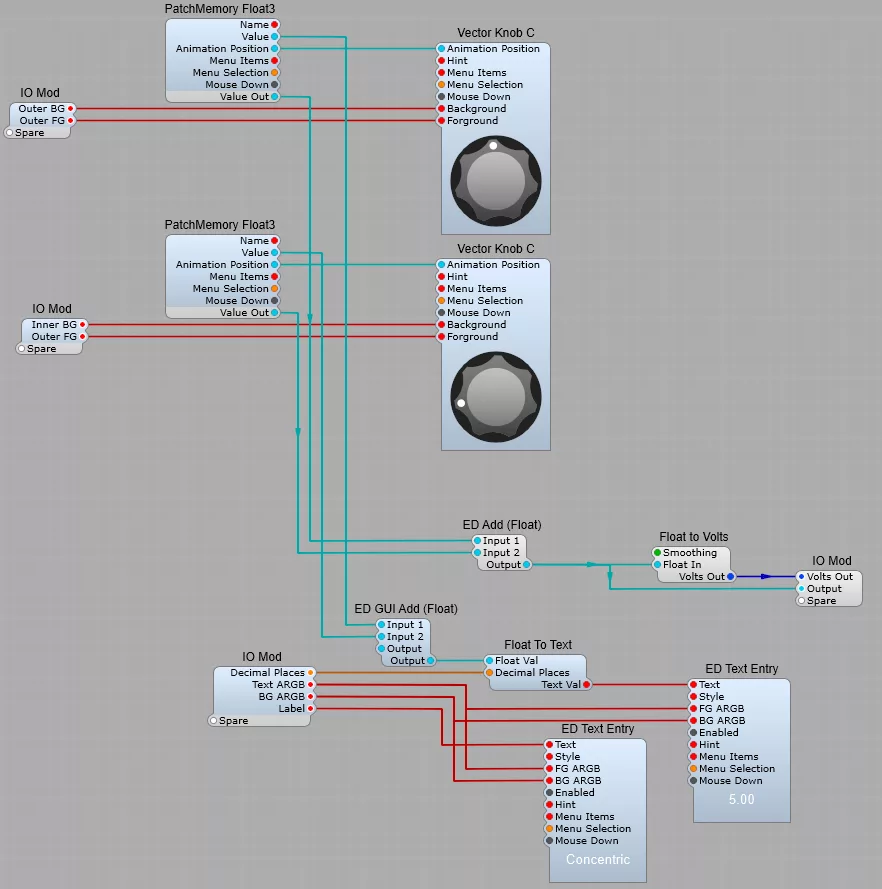Click the Float Val input pin
Image resolution: width=882 pixels, height=889 pixels.
(x=489, y=661)
